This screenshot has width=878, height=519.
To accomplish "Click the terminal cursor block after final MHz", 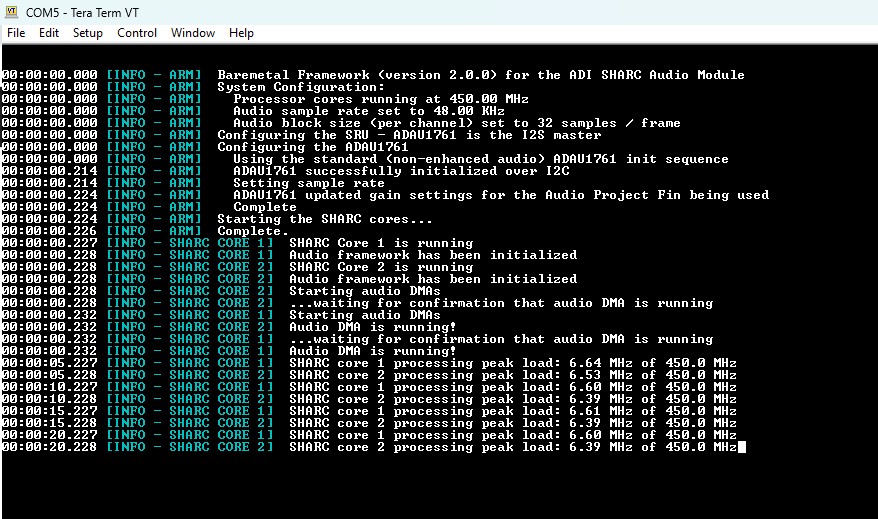I will (x=742, y=447).
